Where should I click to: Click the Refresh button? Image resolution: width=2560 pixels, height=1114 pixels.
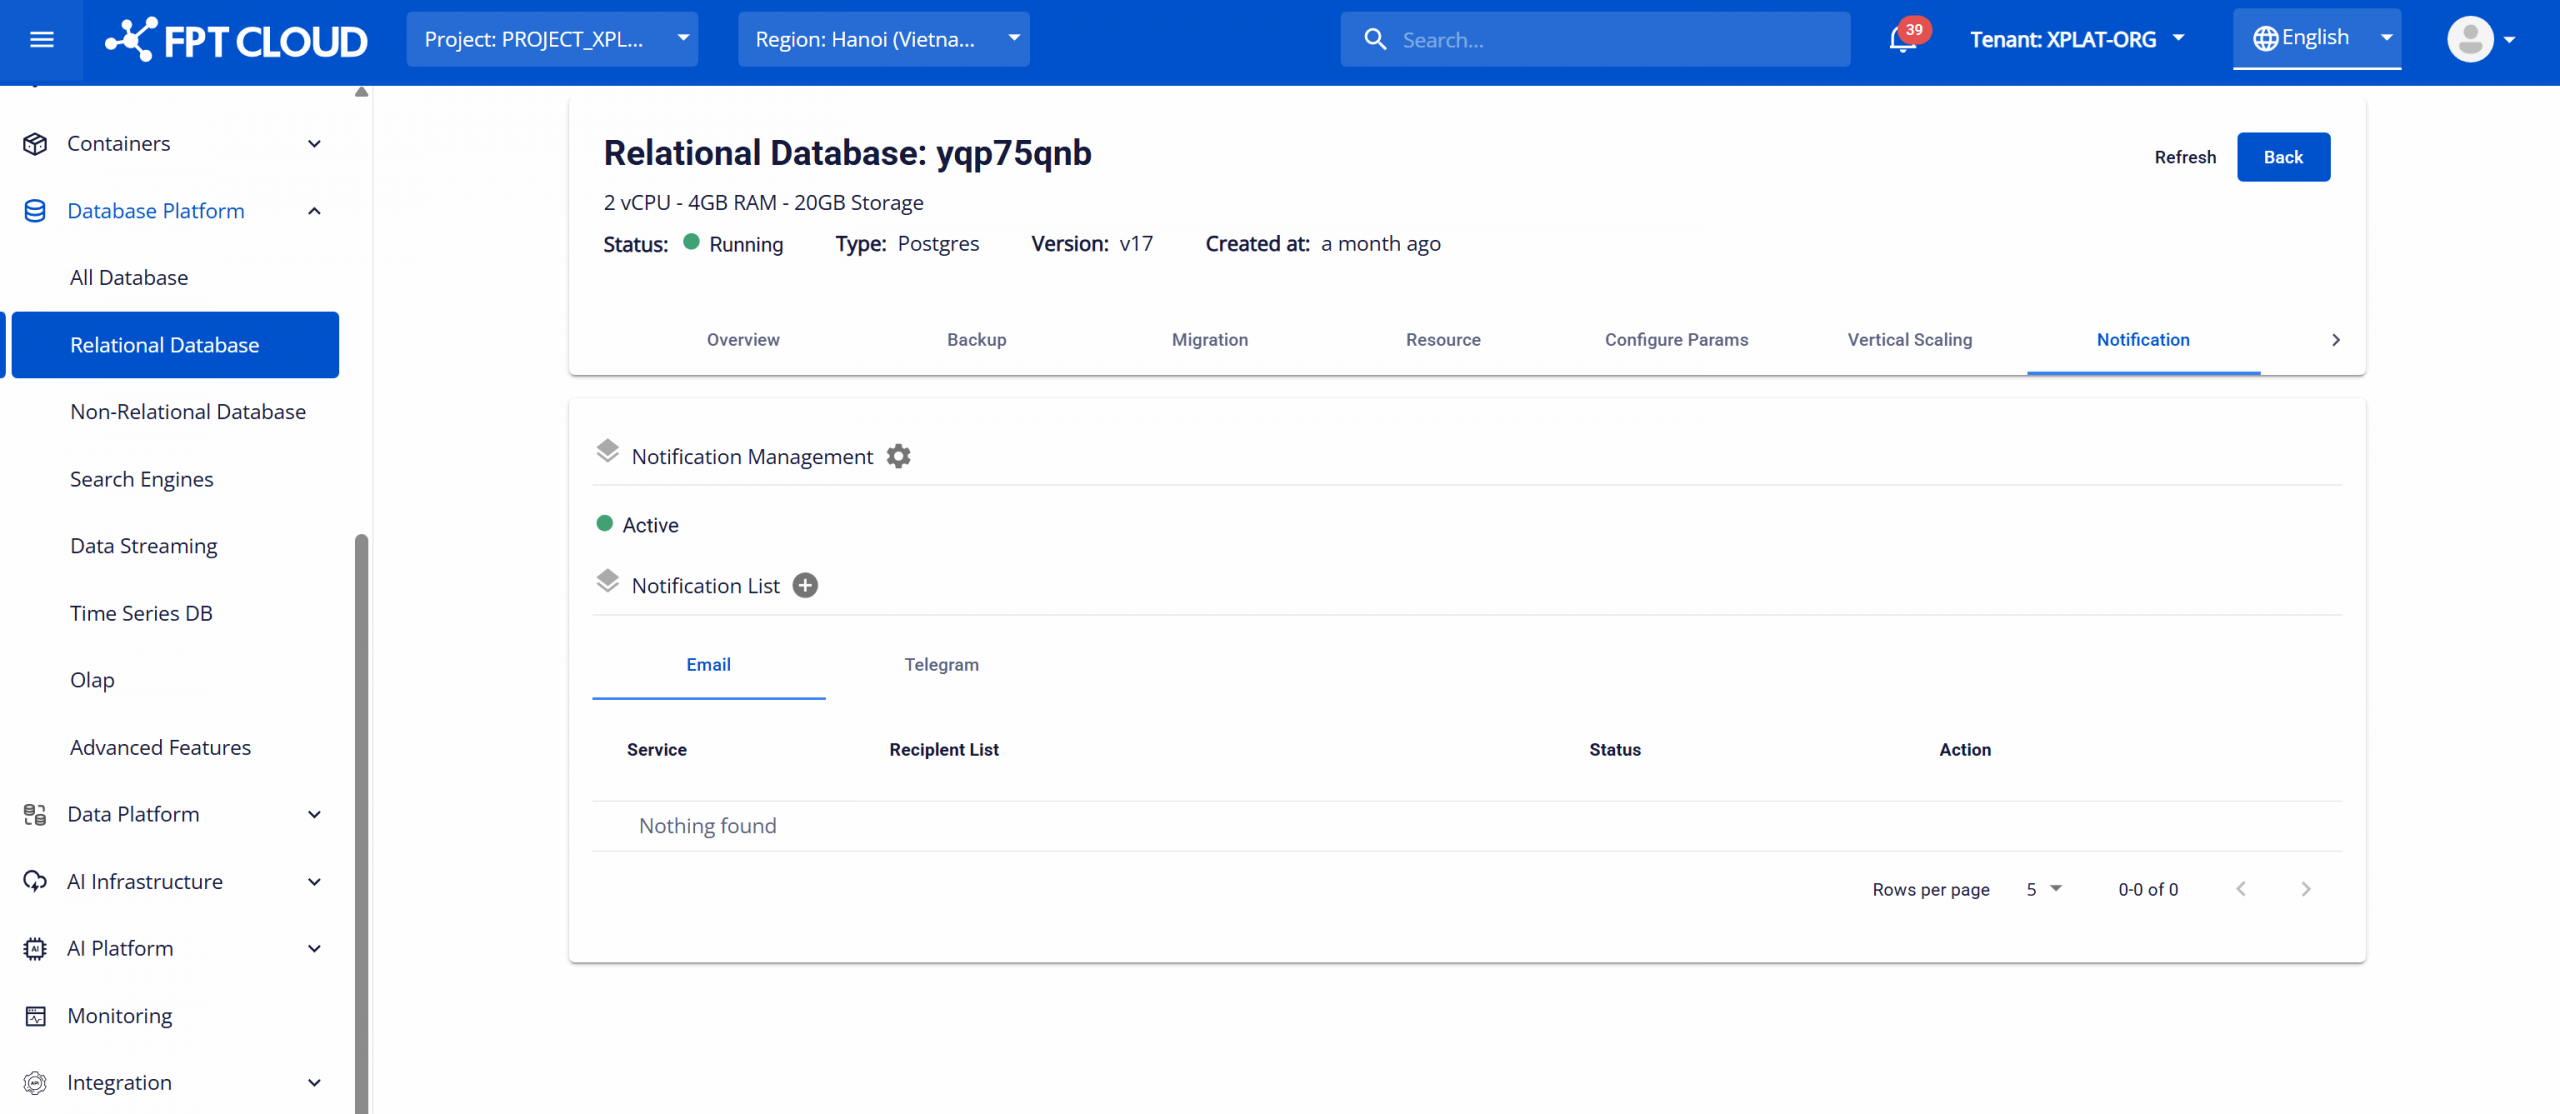click(2184, 157)
